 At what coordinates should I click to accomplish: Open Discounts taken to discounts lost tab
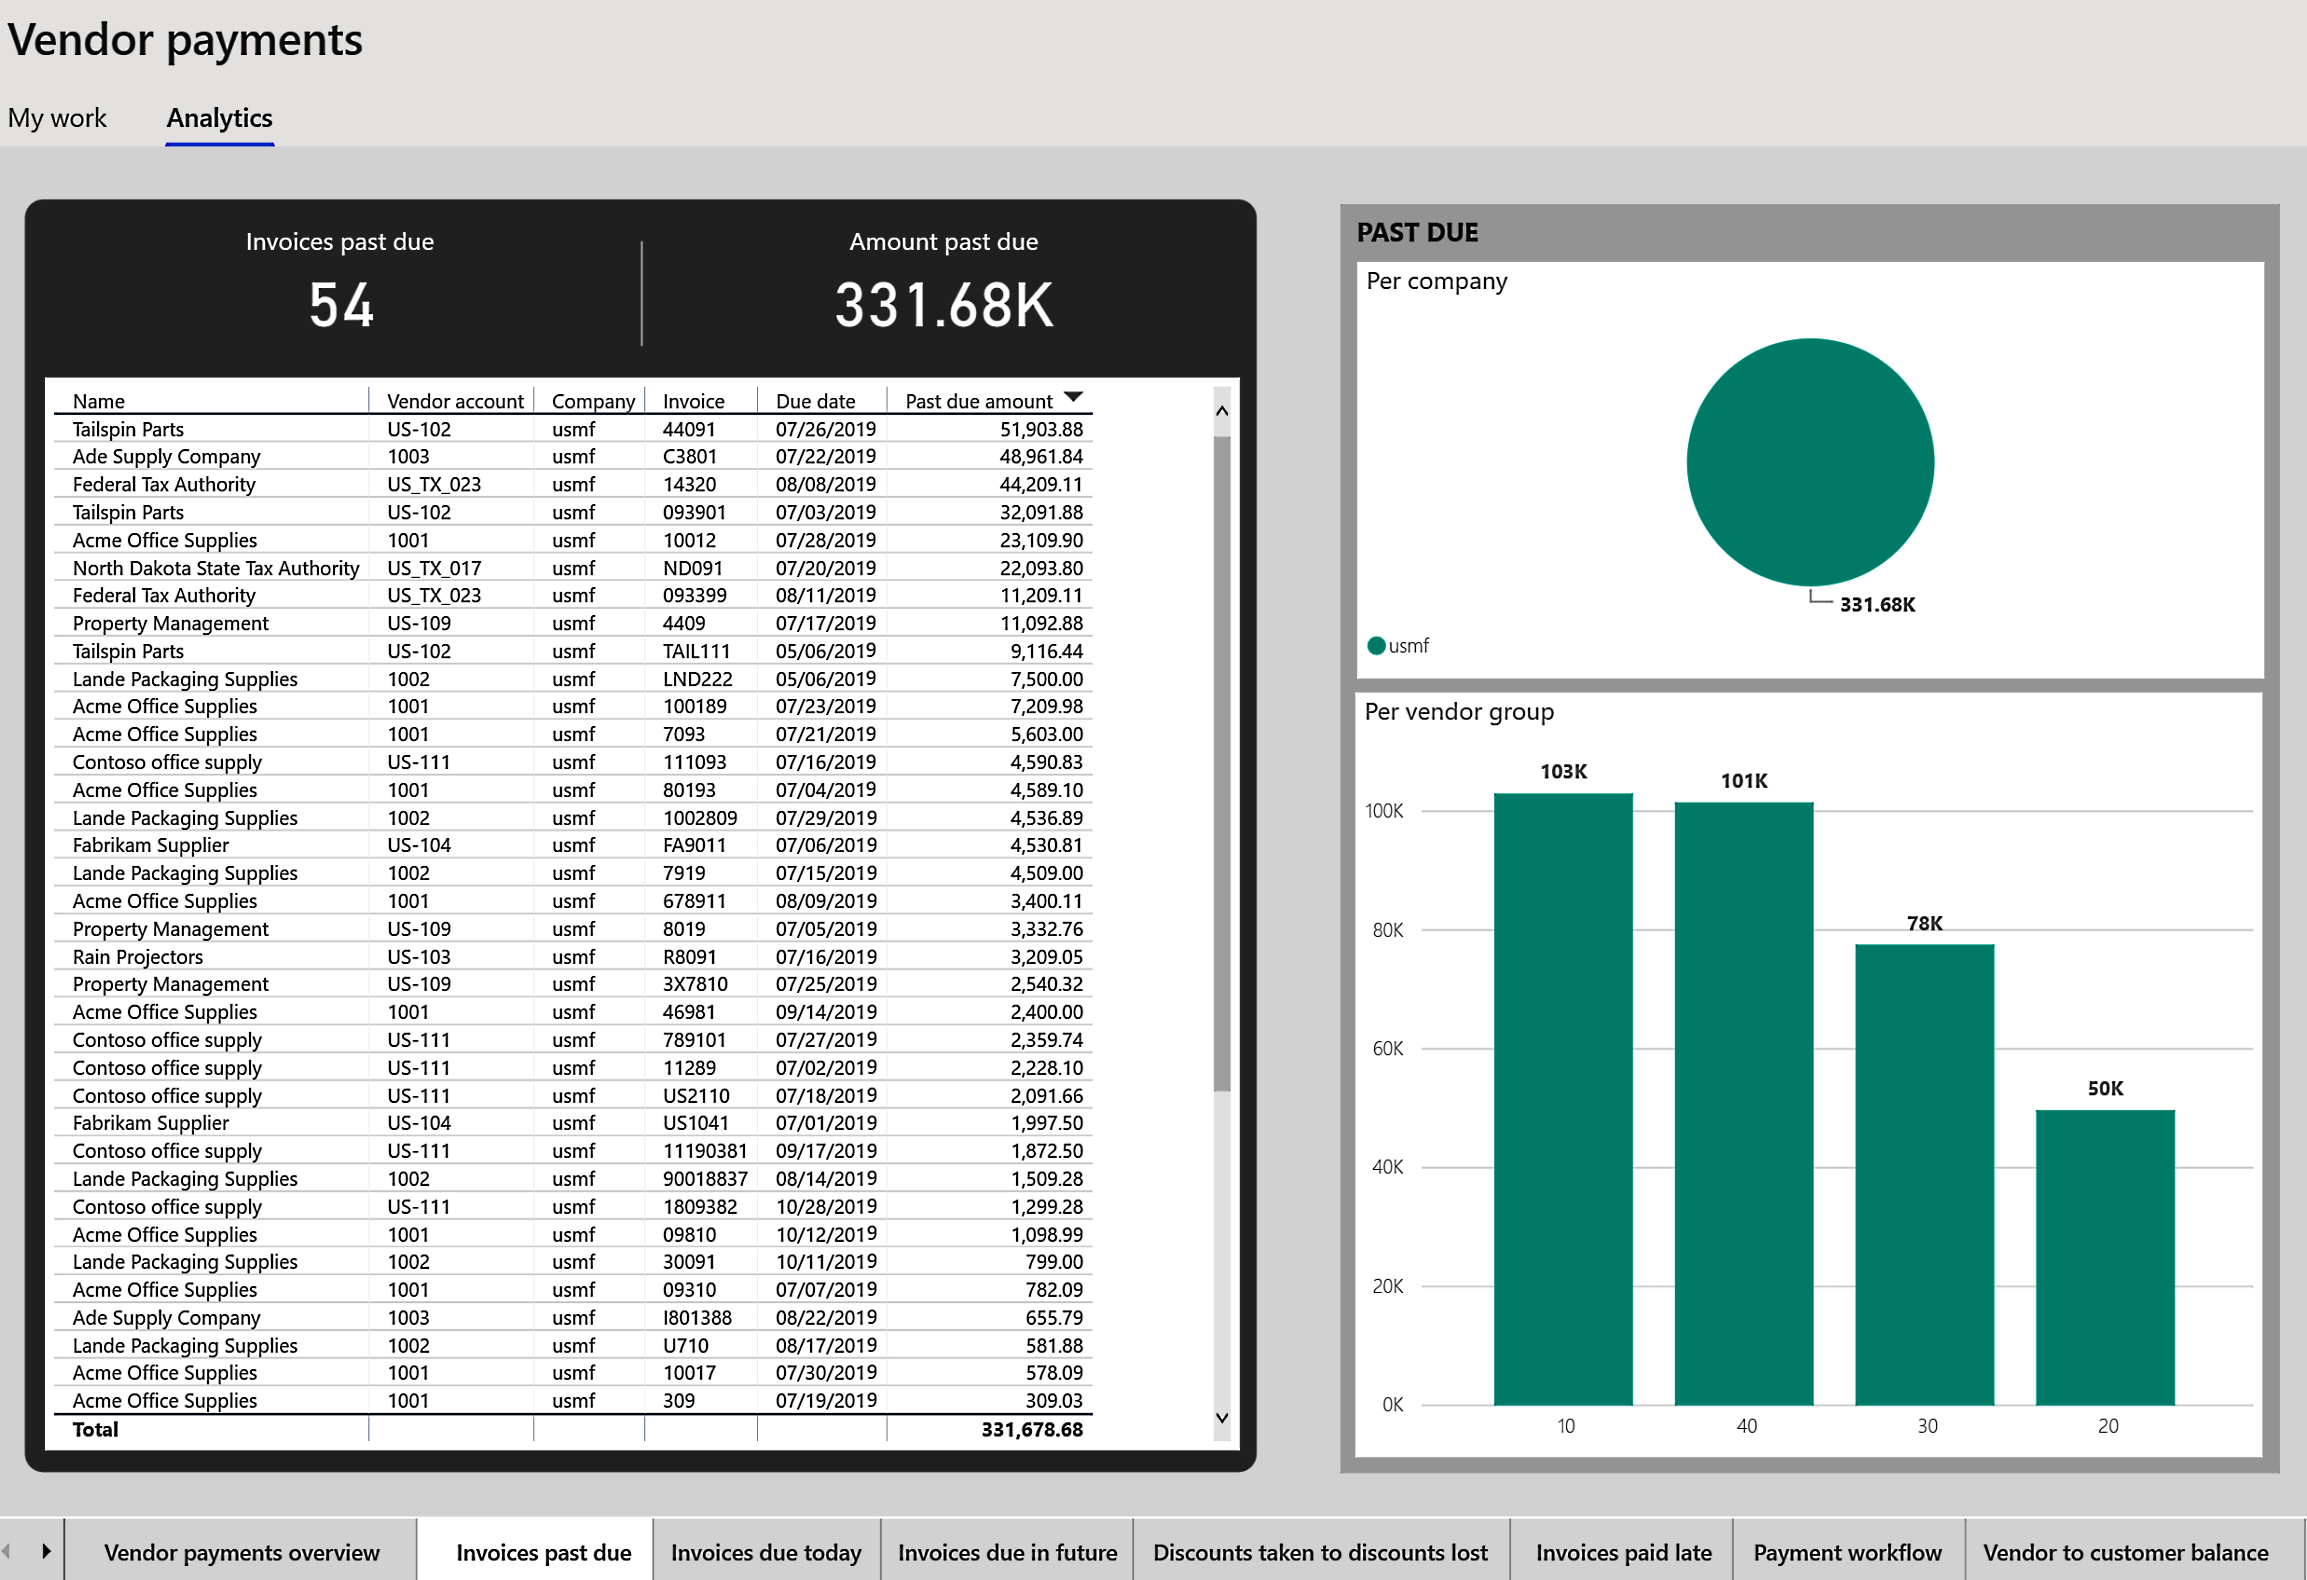tap(1319, 1552)
